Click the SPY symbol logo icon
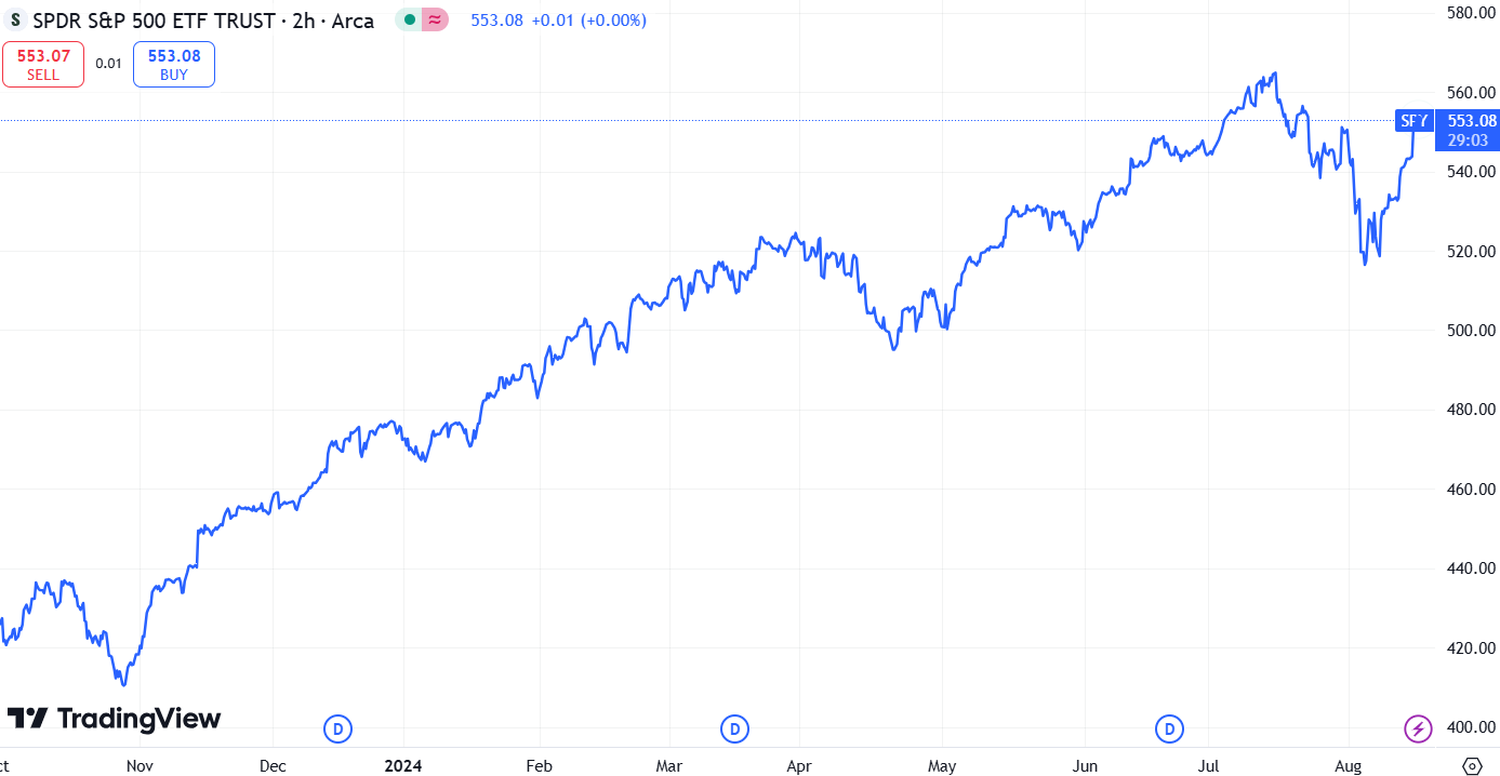This screenshot has height=776, width=1500. coord(15,20)
